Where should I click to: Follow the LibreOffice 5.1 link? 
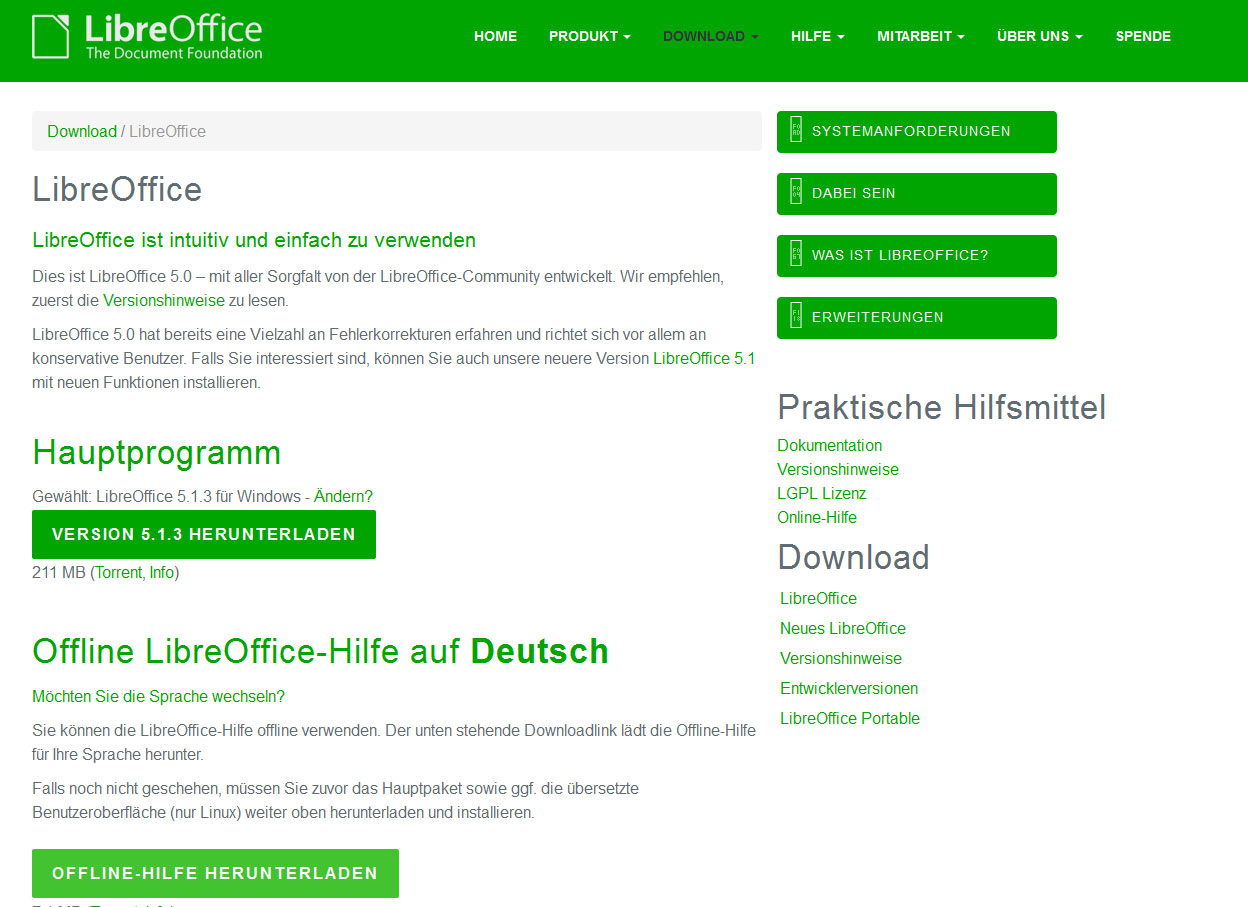[x=704, y=358]
